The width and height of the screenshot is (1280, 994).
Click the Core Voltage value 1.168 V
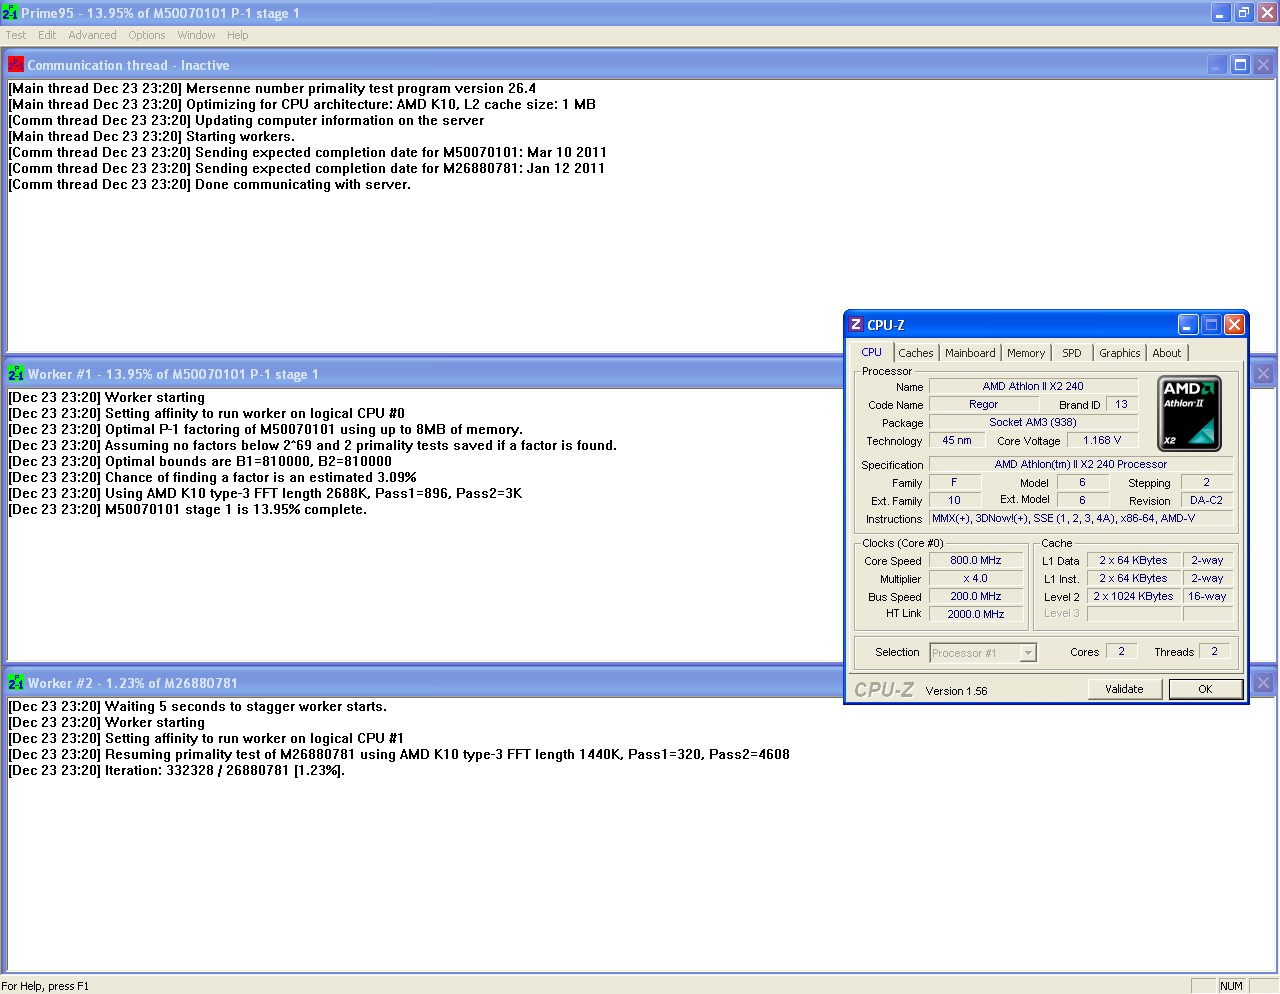point(1102,441)
